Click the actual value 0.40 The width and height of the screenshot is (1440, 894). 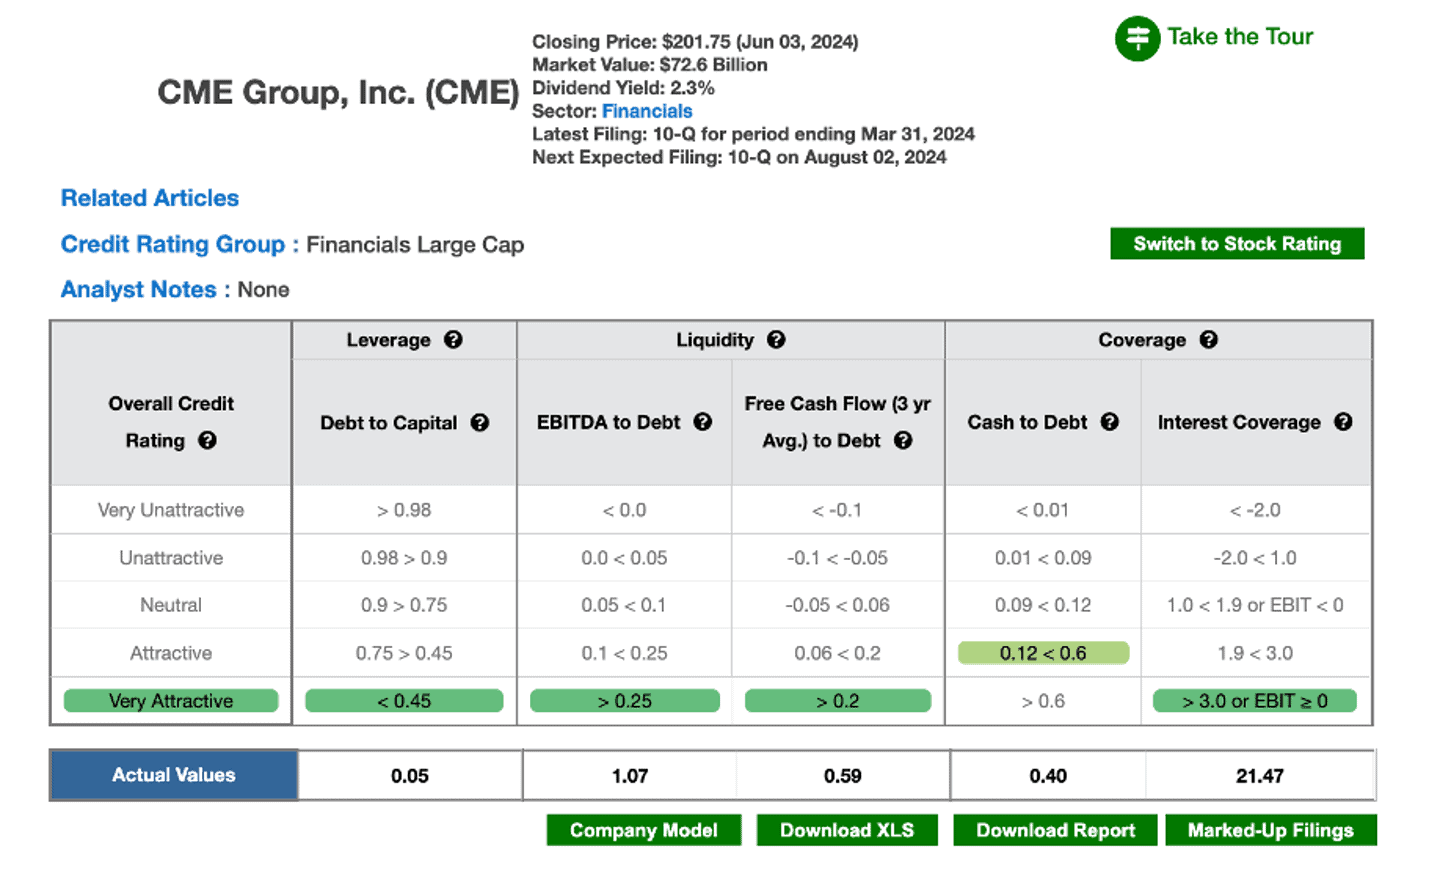[x=1048, y=776]
